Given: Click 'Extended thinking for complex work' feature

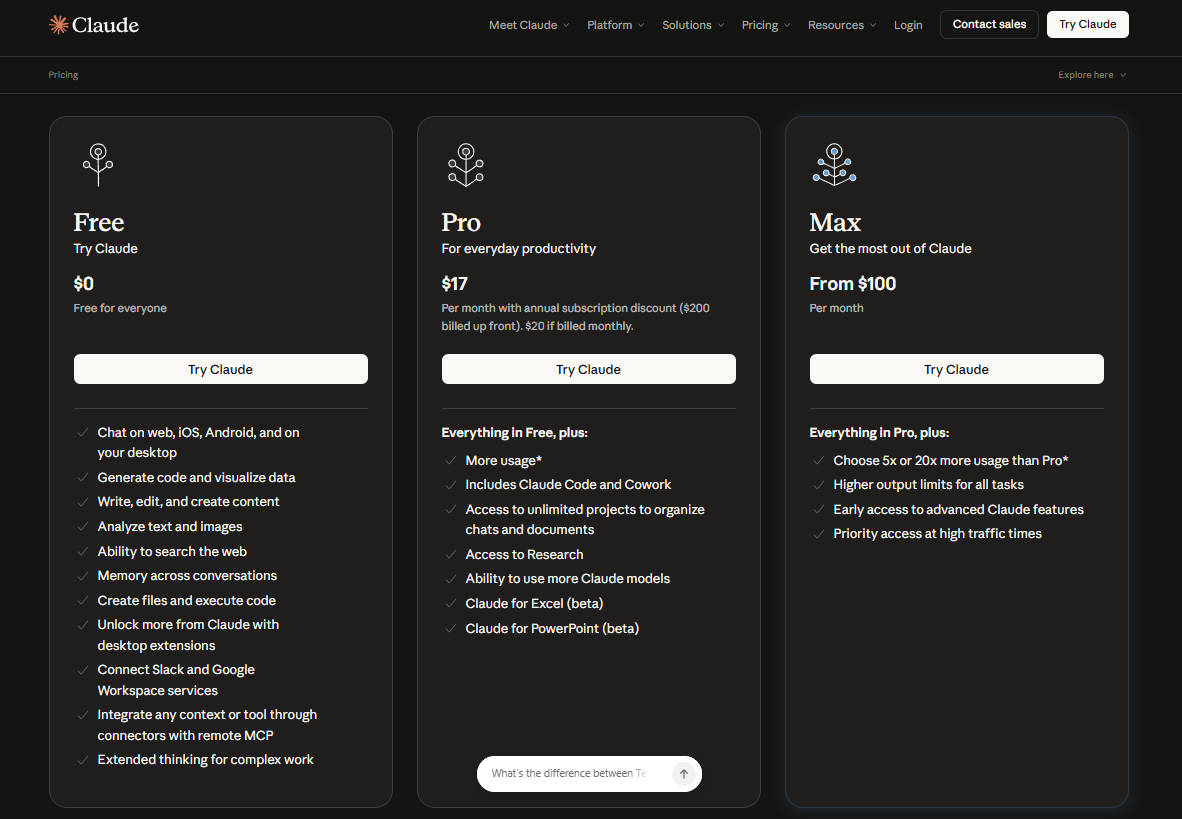Looking at the screenshot, I should [205, 759].
